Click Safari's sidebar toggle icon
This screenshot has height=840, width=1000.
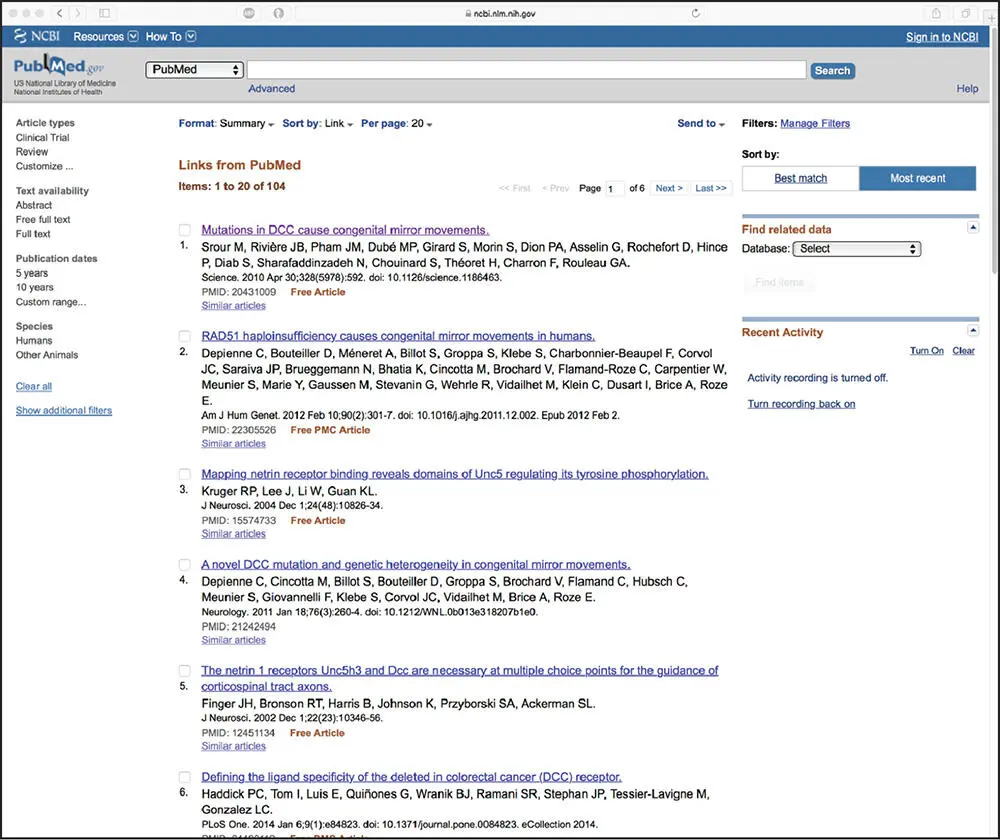(106, 12)
